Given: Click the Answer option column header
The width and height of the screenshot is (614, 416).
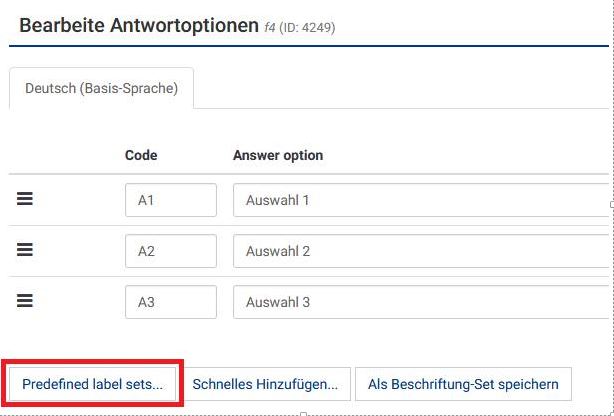Looking at the screenshot, I should click(278, 155).
